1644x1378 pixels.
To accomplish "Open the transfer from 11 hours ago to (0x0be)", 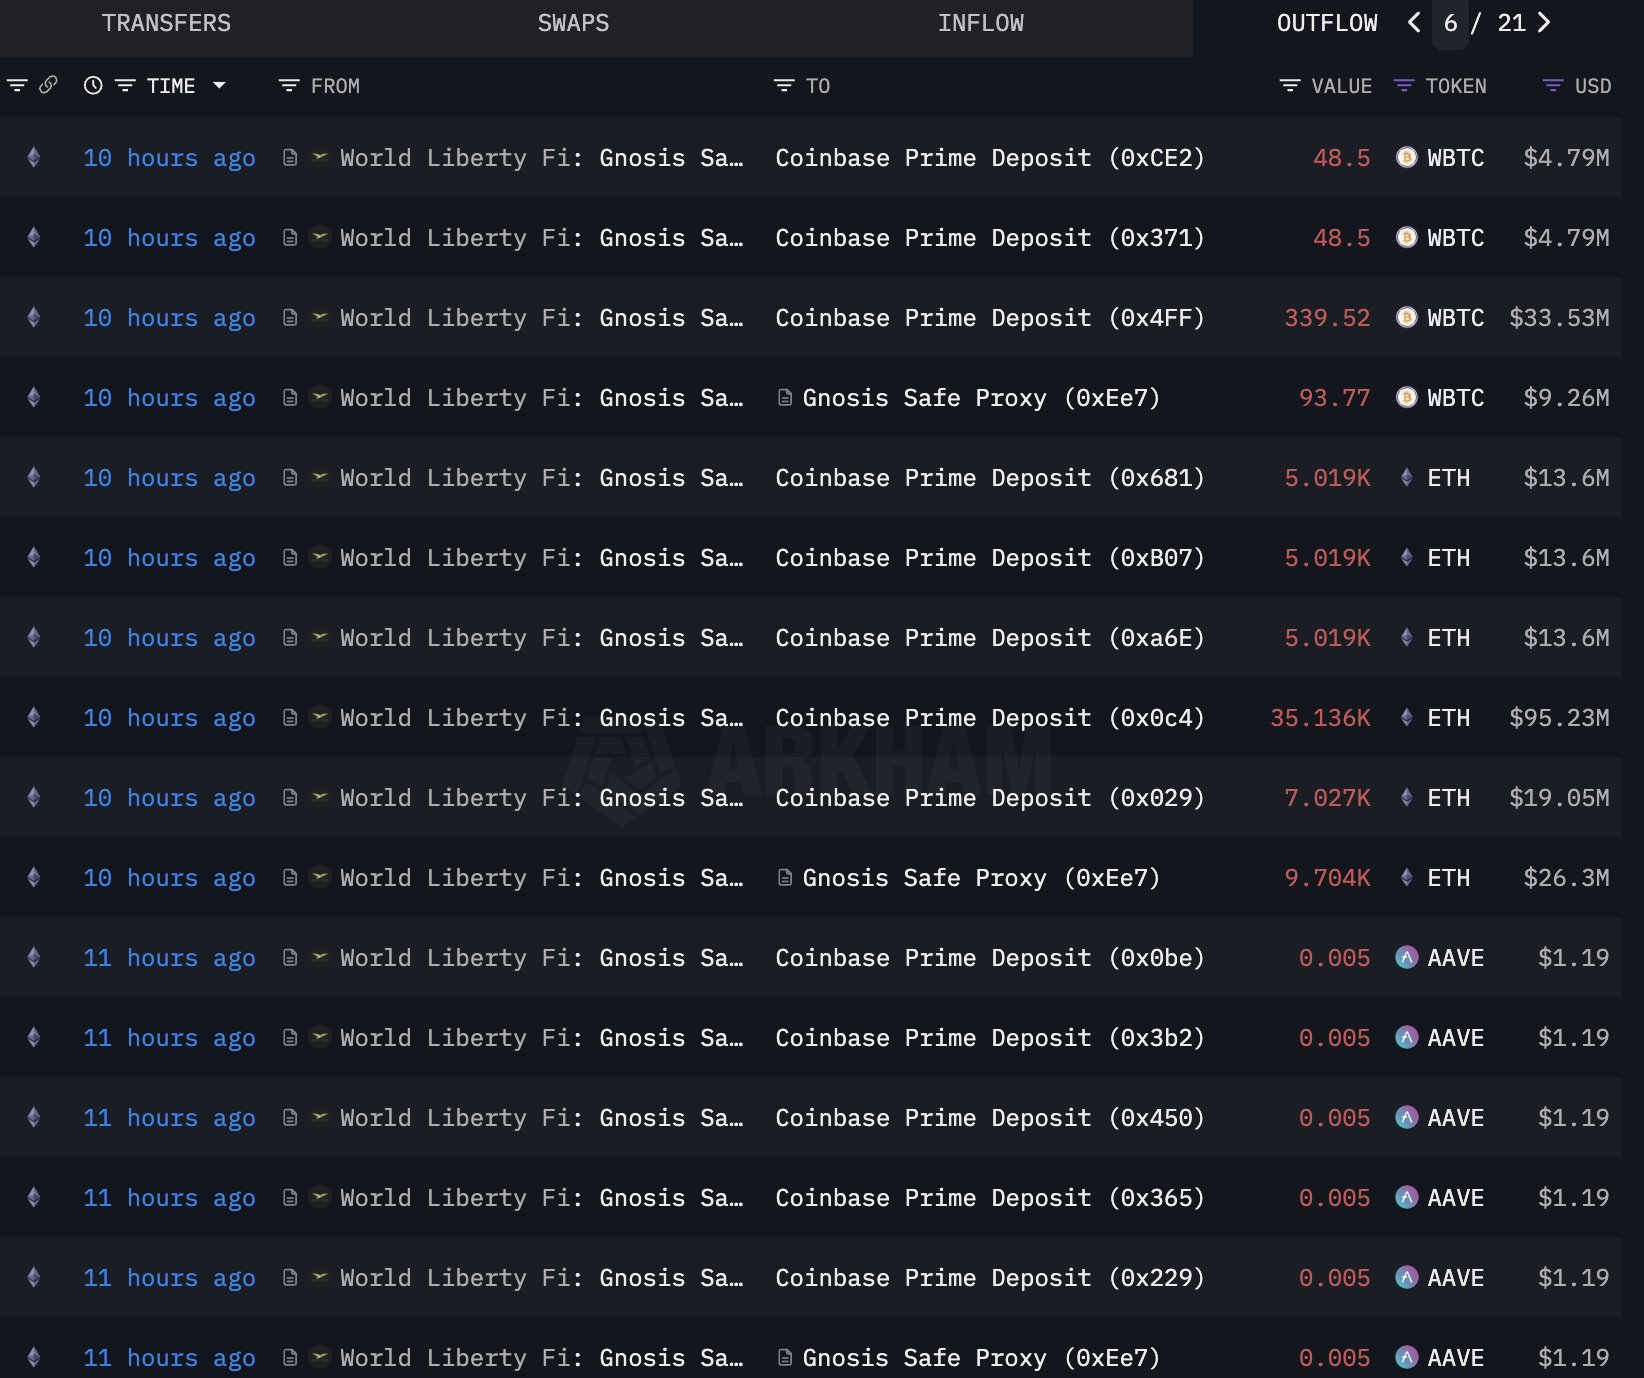I will 989,957.
